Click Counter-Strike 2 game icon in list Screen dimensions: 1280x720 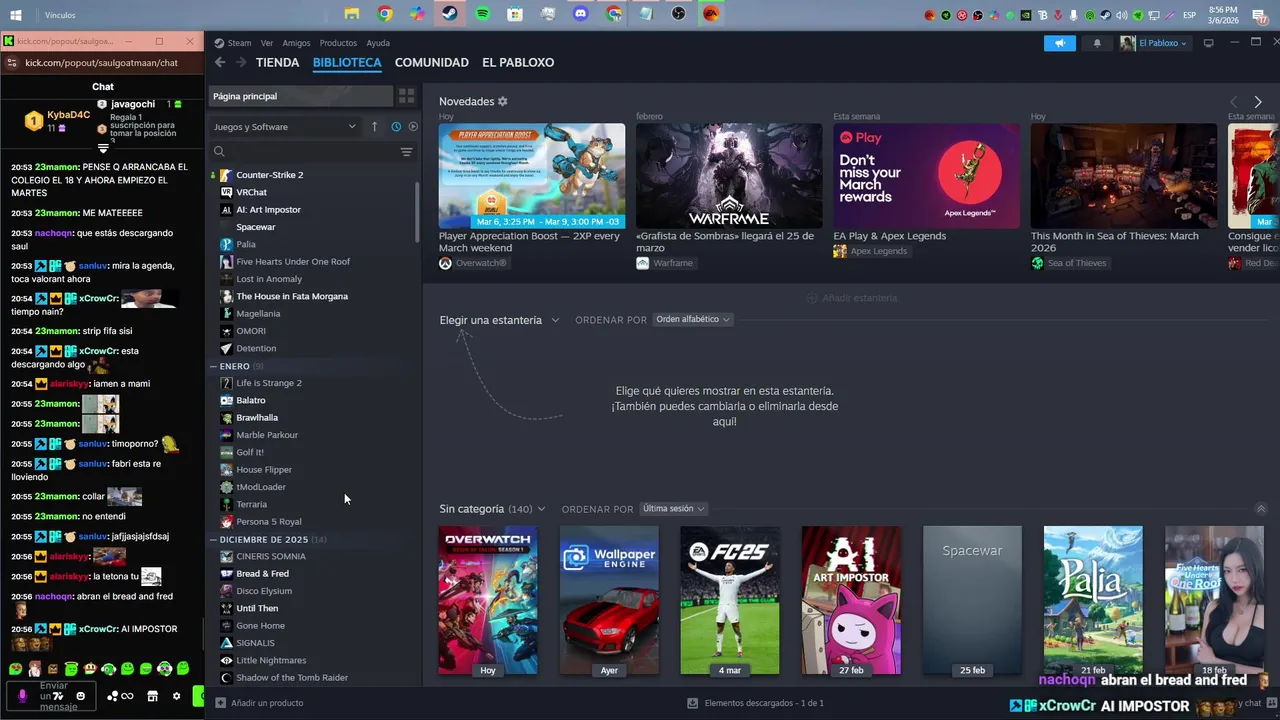click(x=226, y=175)
